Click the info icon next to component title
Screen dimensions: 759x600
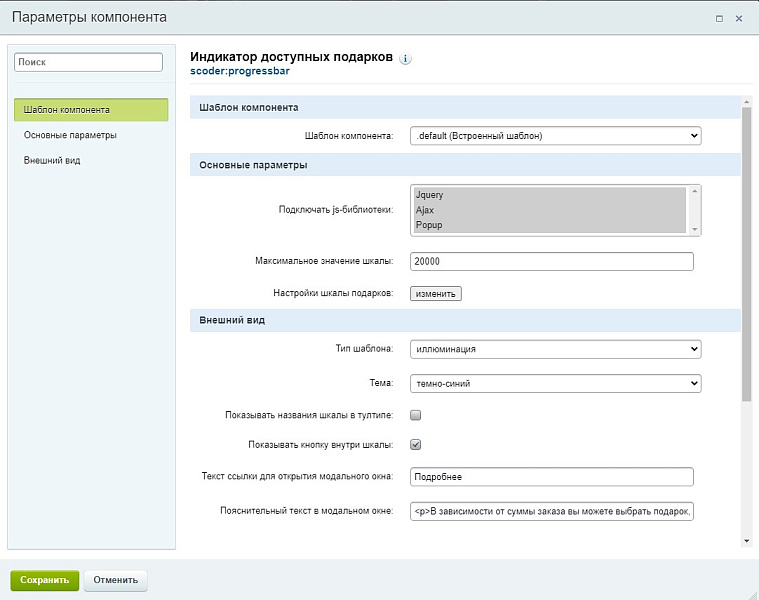405,59
